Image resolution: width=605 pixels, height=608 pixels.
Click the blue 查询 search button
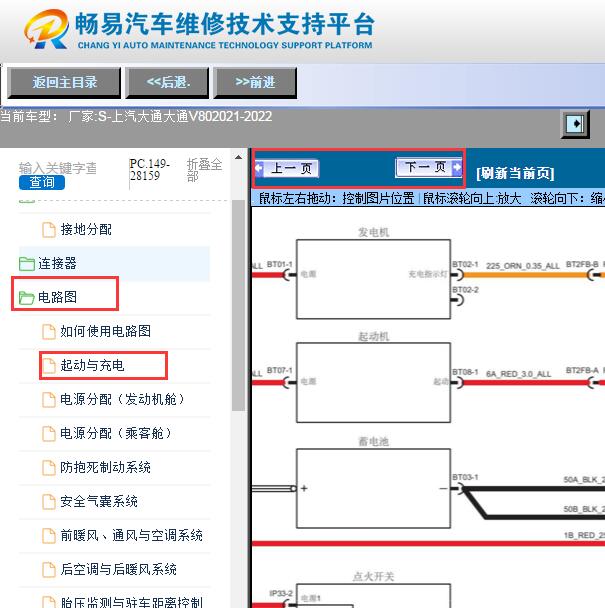click(x=41, y=182)
